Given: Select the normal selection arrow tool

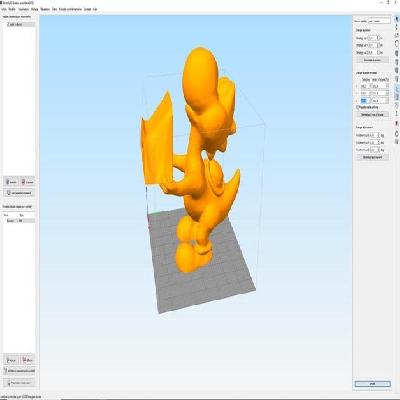Looking at the screenshot, I should (396, 18).
